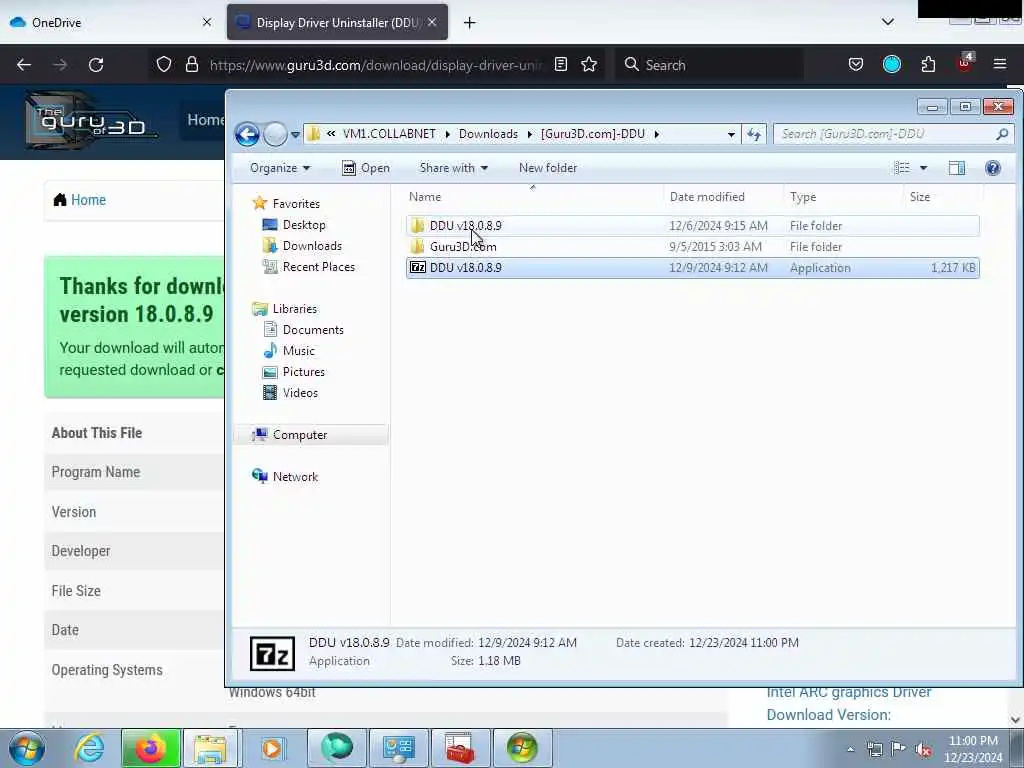
Task: Go back in Explorer window
Action: [x=247, y=135]
